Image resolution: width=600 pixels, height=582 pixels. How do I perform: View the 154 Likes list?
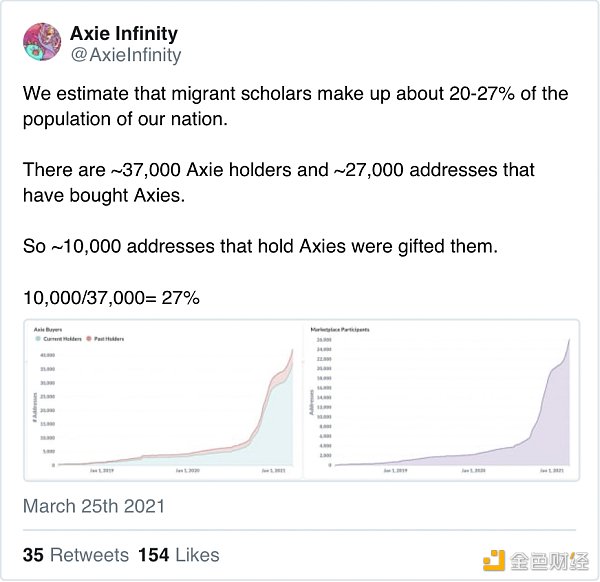pos(179,555)
